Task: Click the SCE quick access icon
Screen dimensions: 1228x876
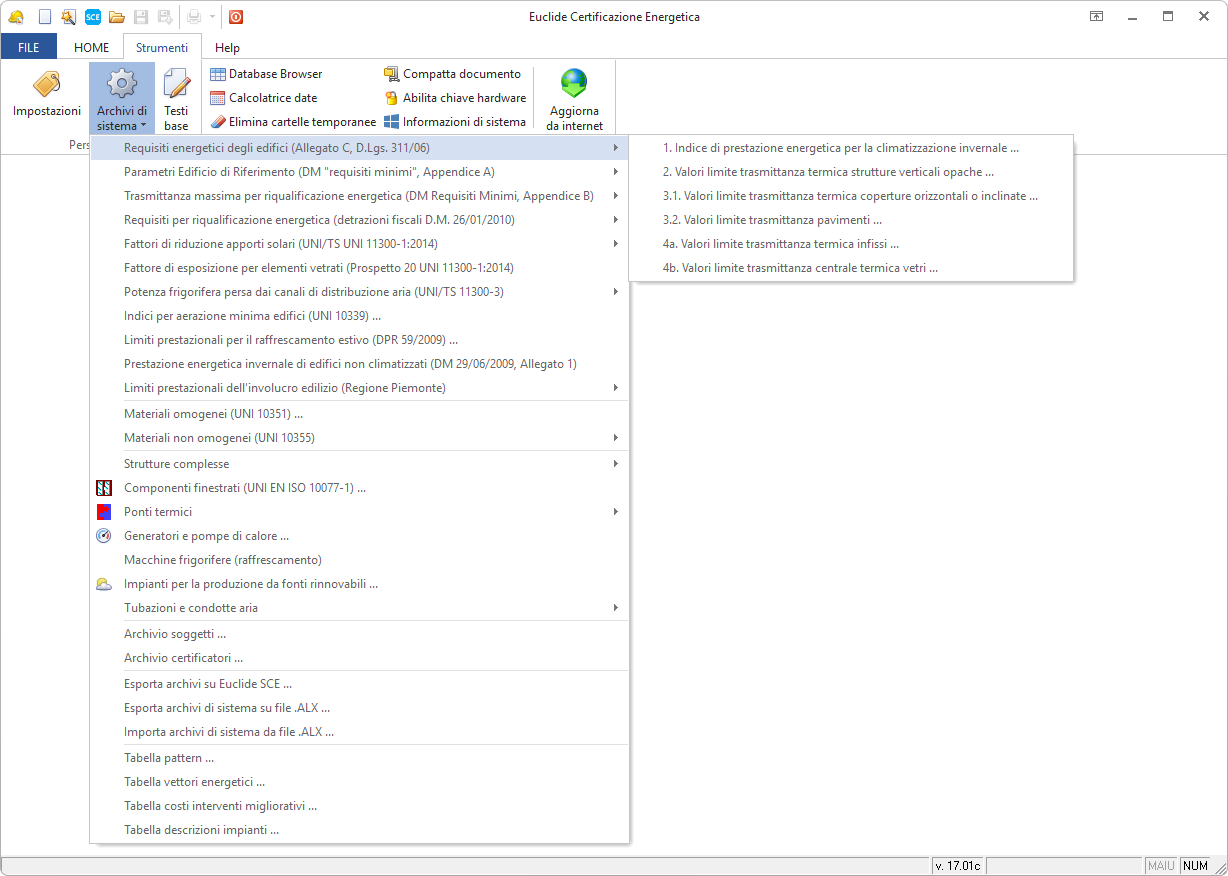Action: pyautogui.click(x=92, y=16)
